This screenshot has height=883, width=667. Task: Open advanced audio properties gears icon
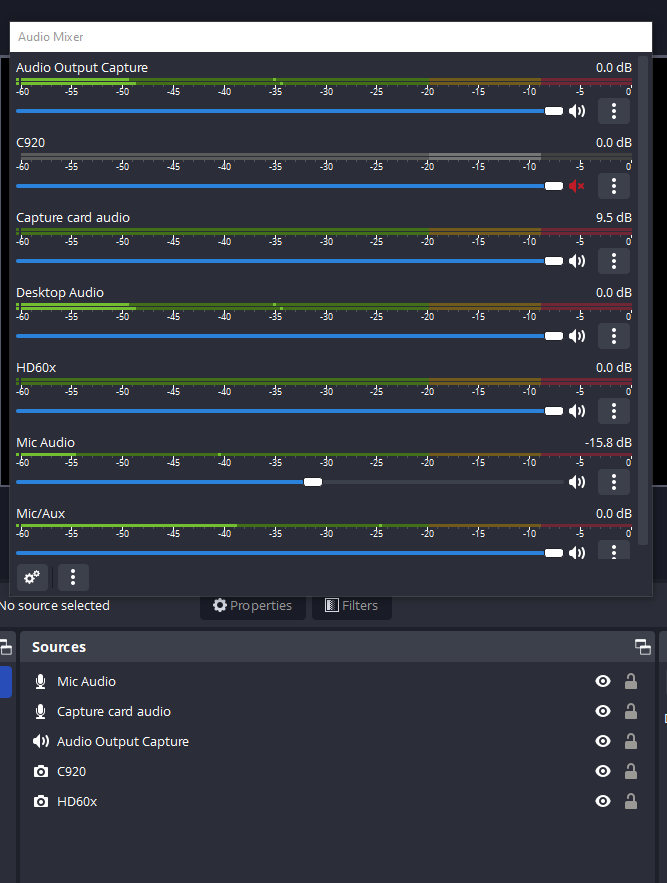coord(32,577)
